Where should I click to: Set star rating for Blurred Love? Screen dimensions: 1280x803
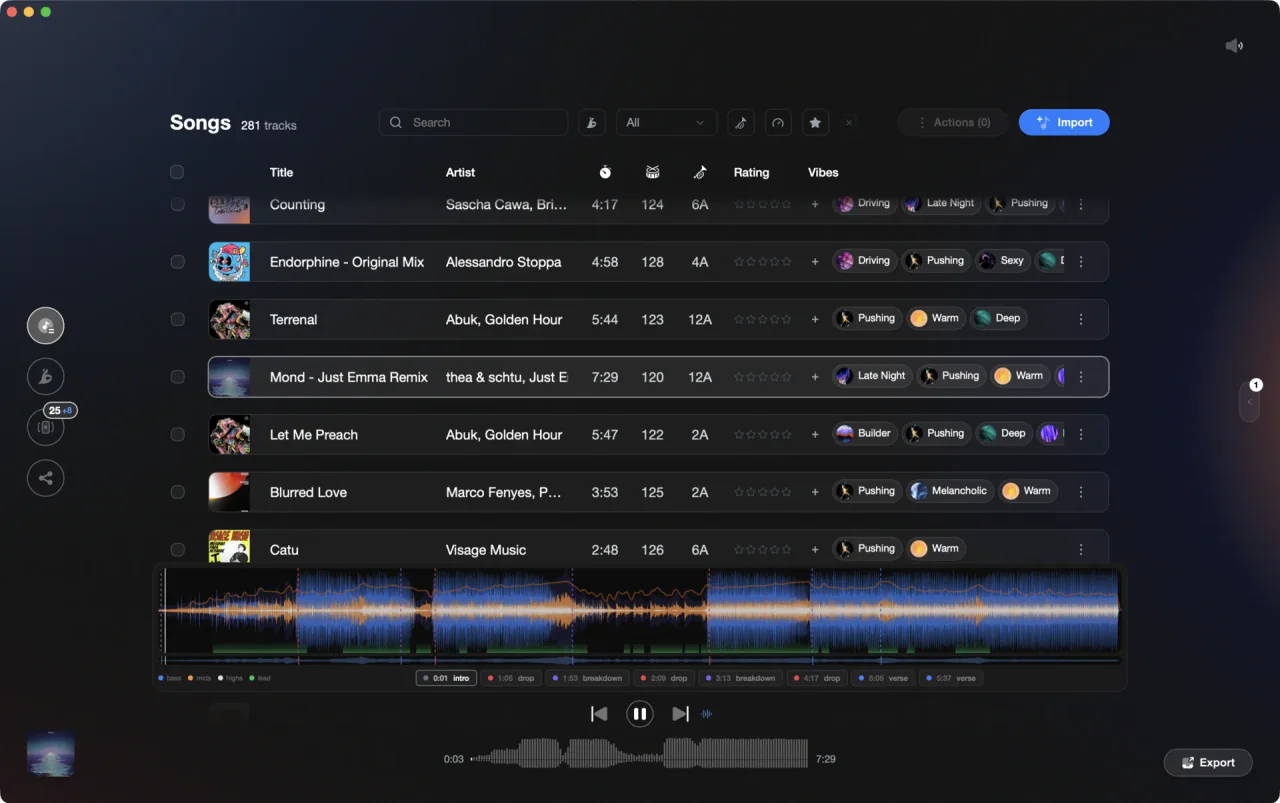click(x=762, y=492)
